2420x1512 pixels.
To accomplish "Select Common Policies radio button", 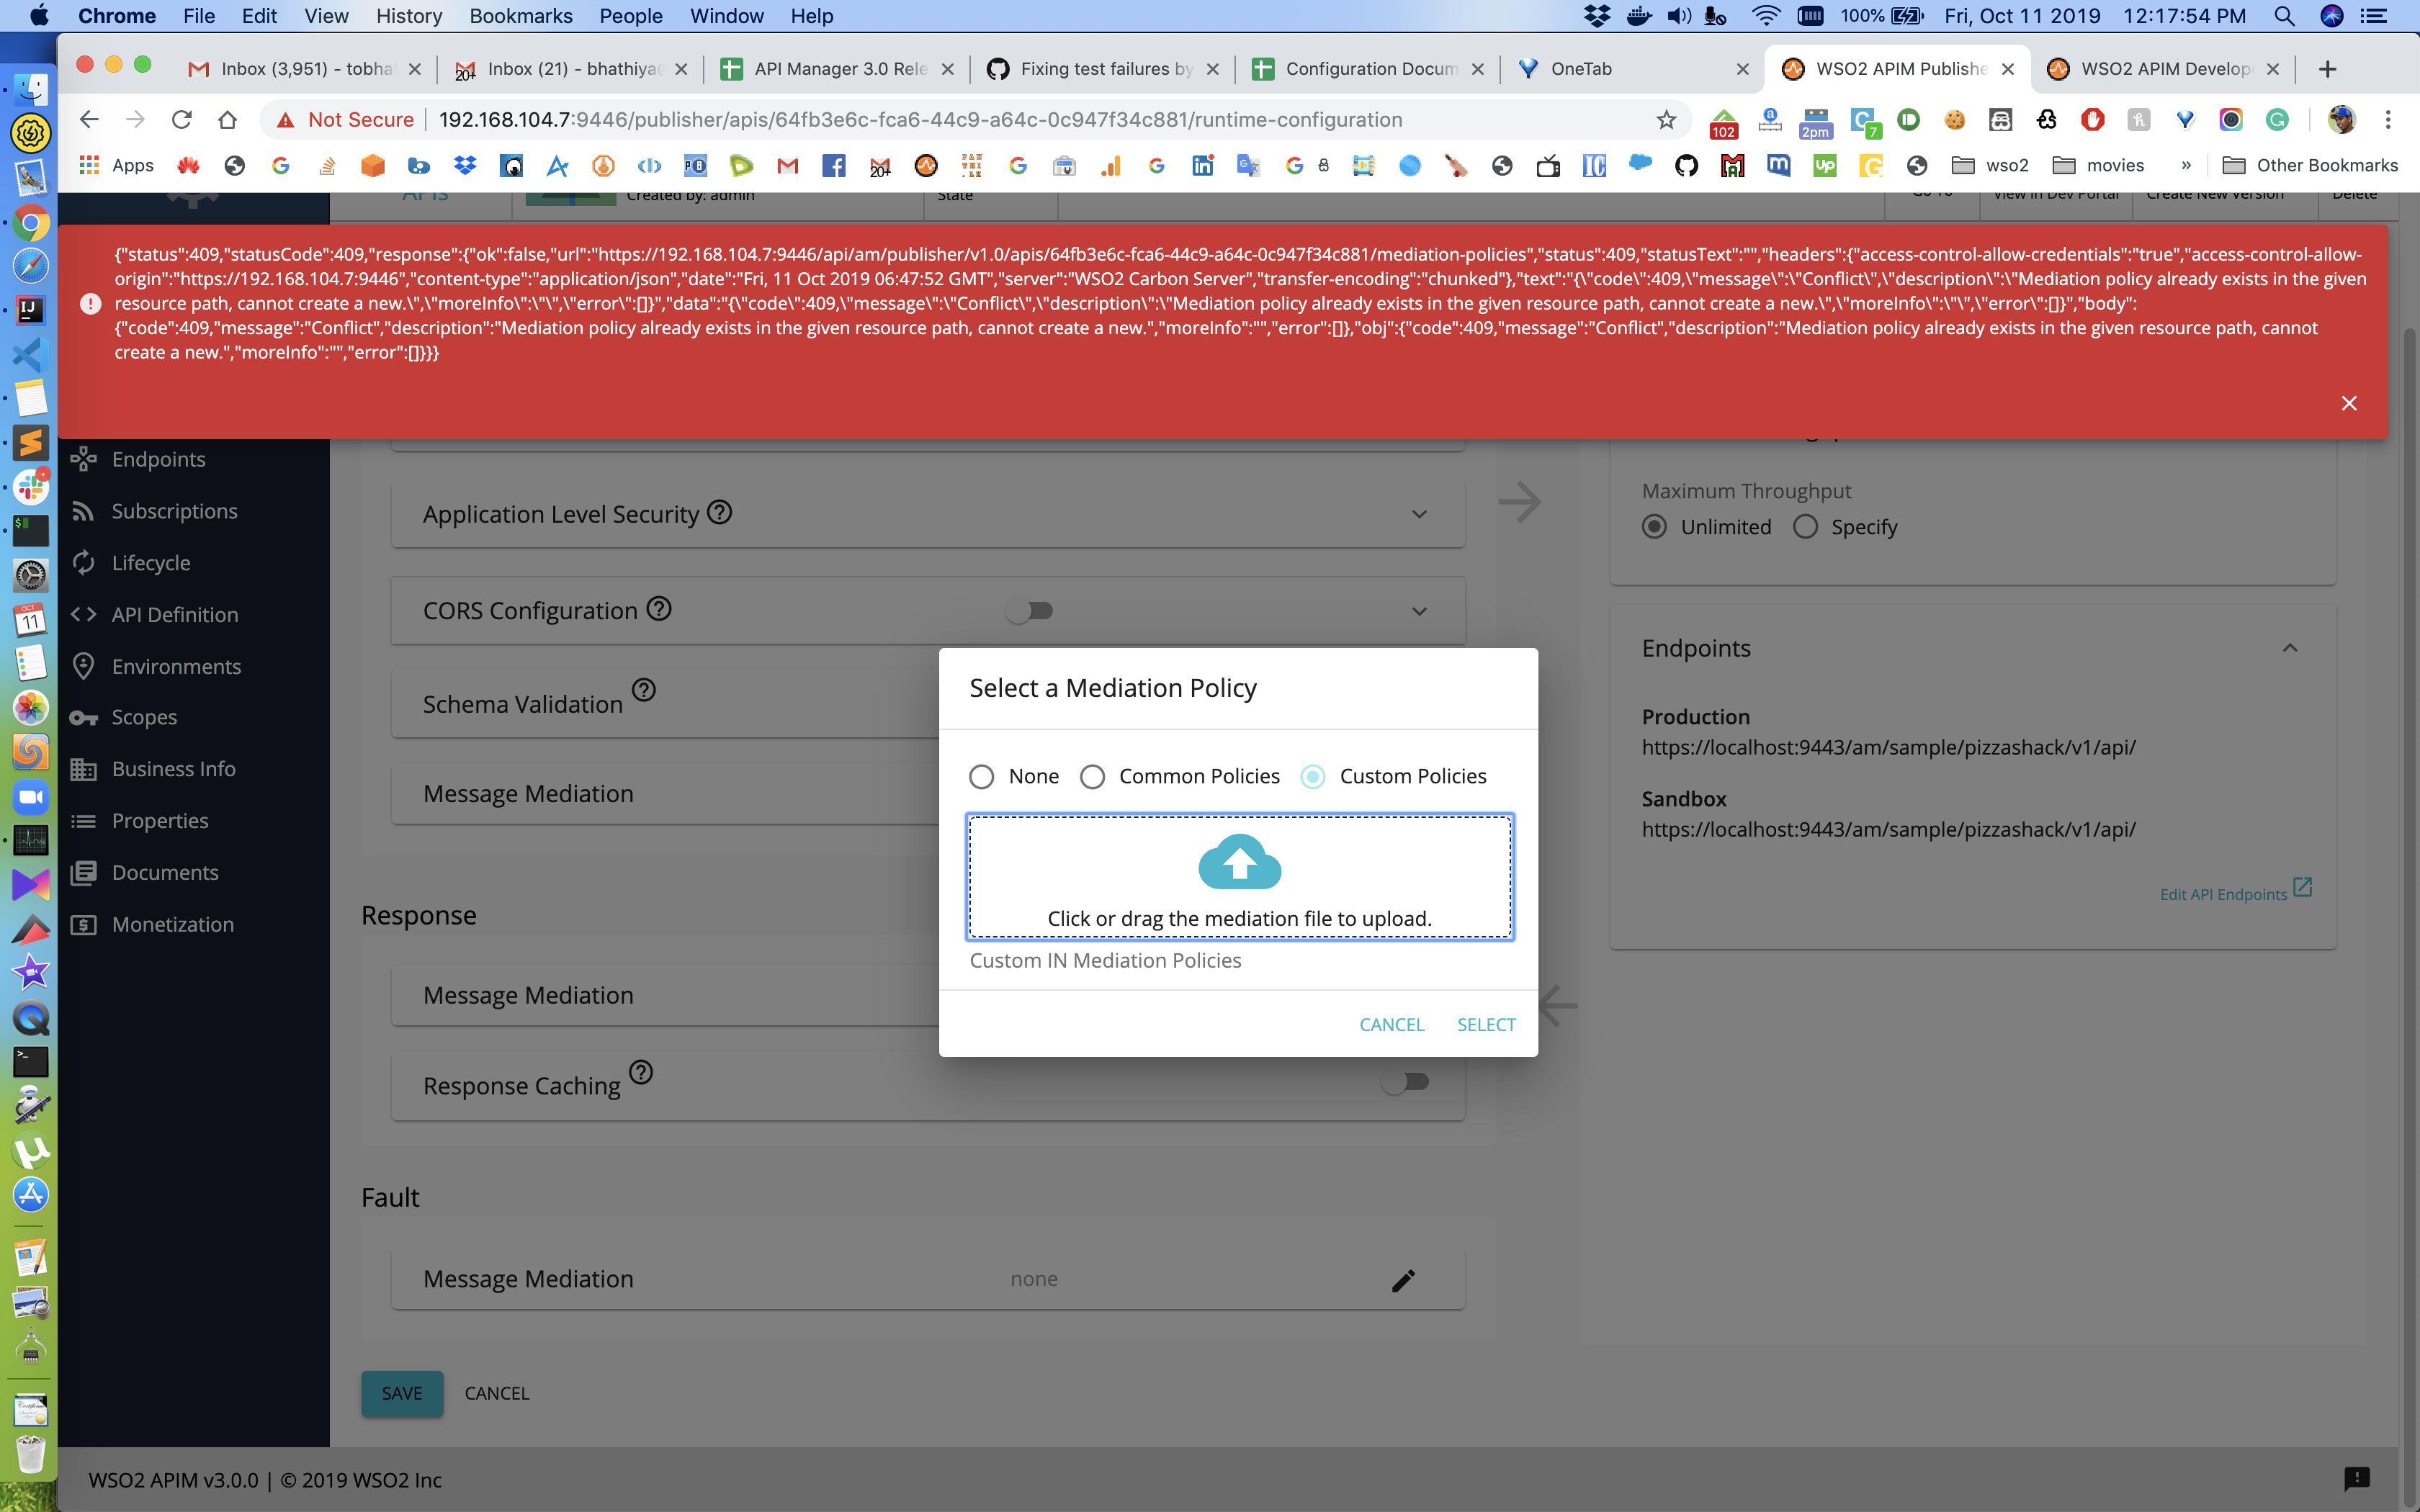I will (1092, 777).
